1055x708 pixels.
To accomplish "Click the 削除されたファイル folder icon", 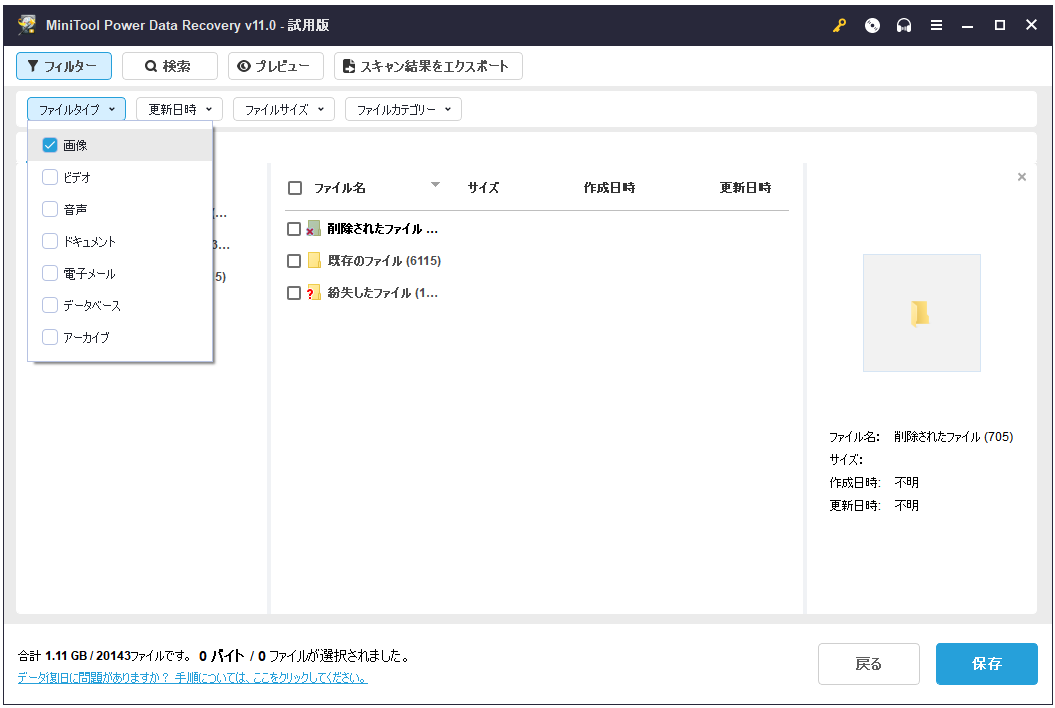I will (314, 229).
